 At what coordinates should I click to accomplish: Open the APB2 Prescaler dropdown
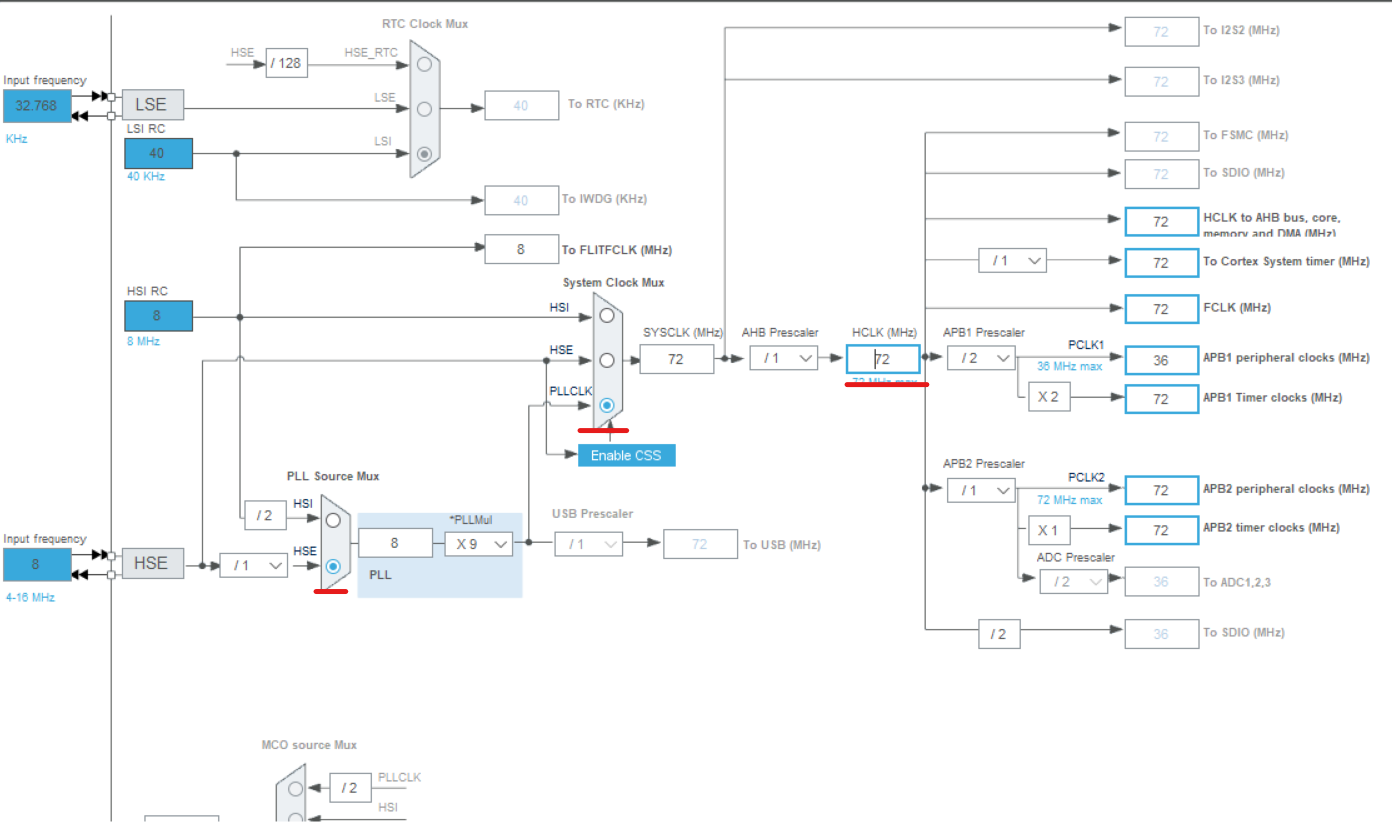(x=982, y=490)
